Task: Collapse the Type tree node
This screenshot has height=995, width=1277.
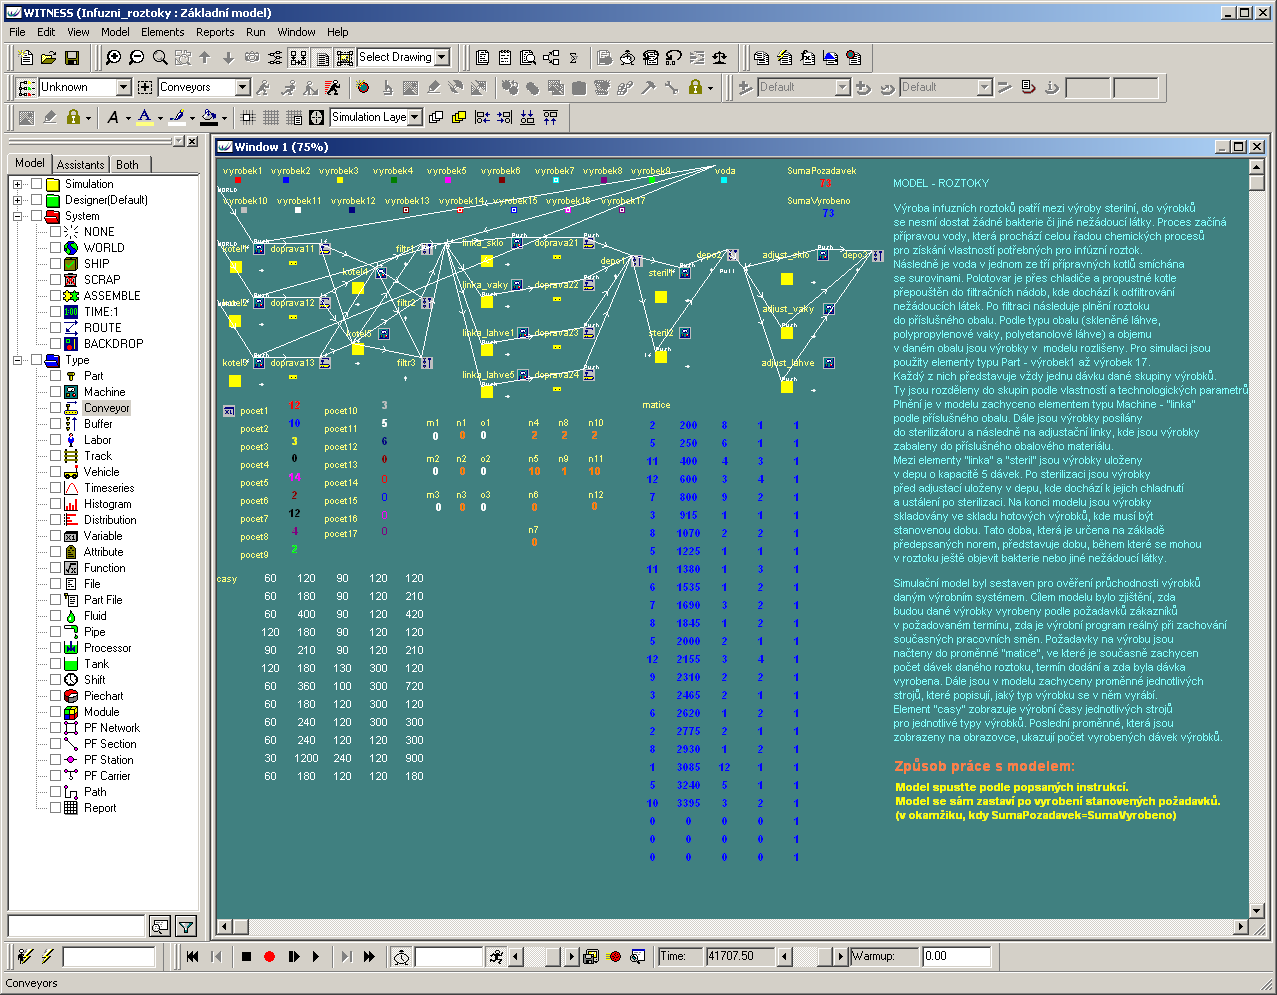Action: 17,360
